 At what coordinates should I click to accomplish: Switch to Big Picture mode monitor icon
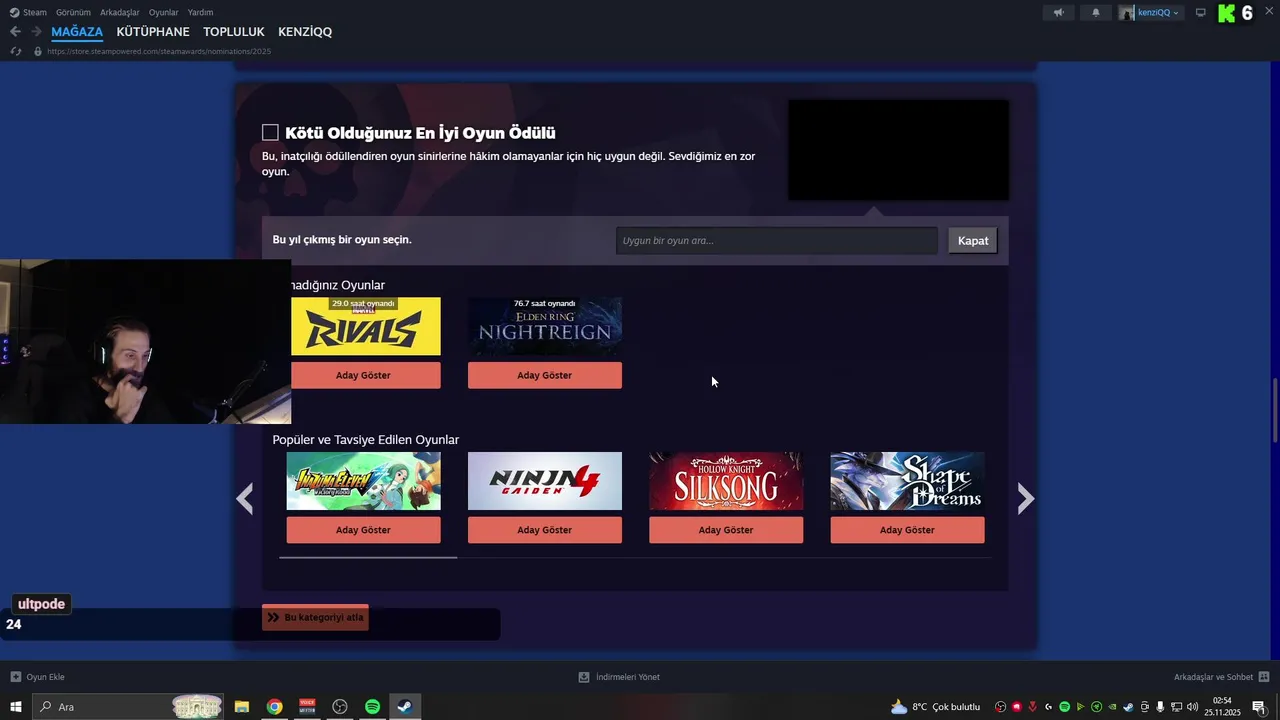click(1201, 13)
